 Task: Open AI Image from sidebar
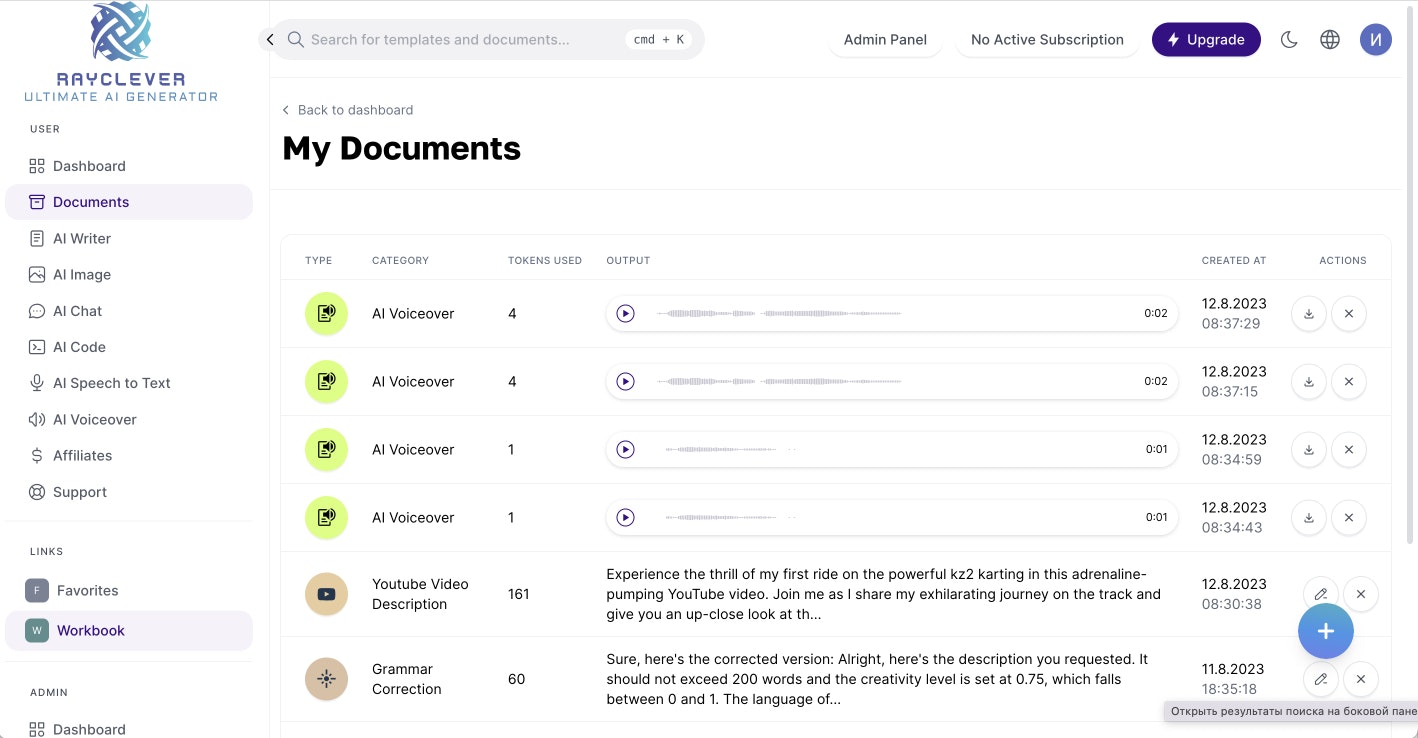pyautogui.click(x=82, y=275)
